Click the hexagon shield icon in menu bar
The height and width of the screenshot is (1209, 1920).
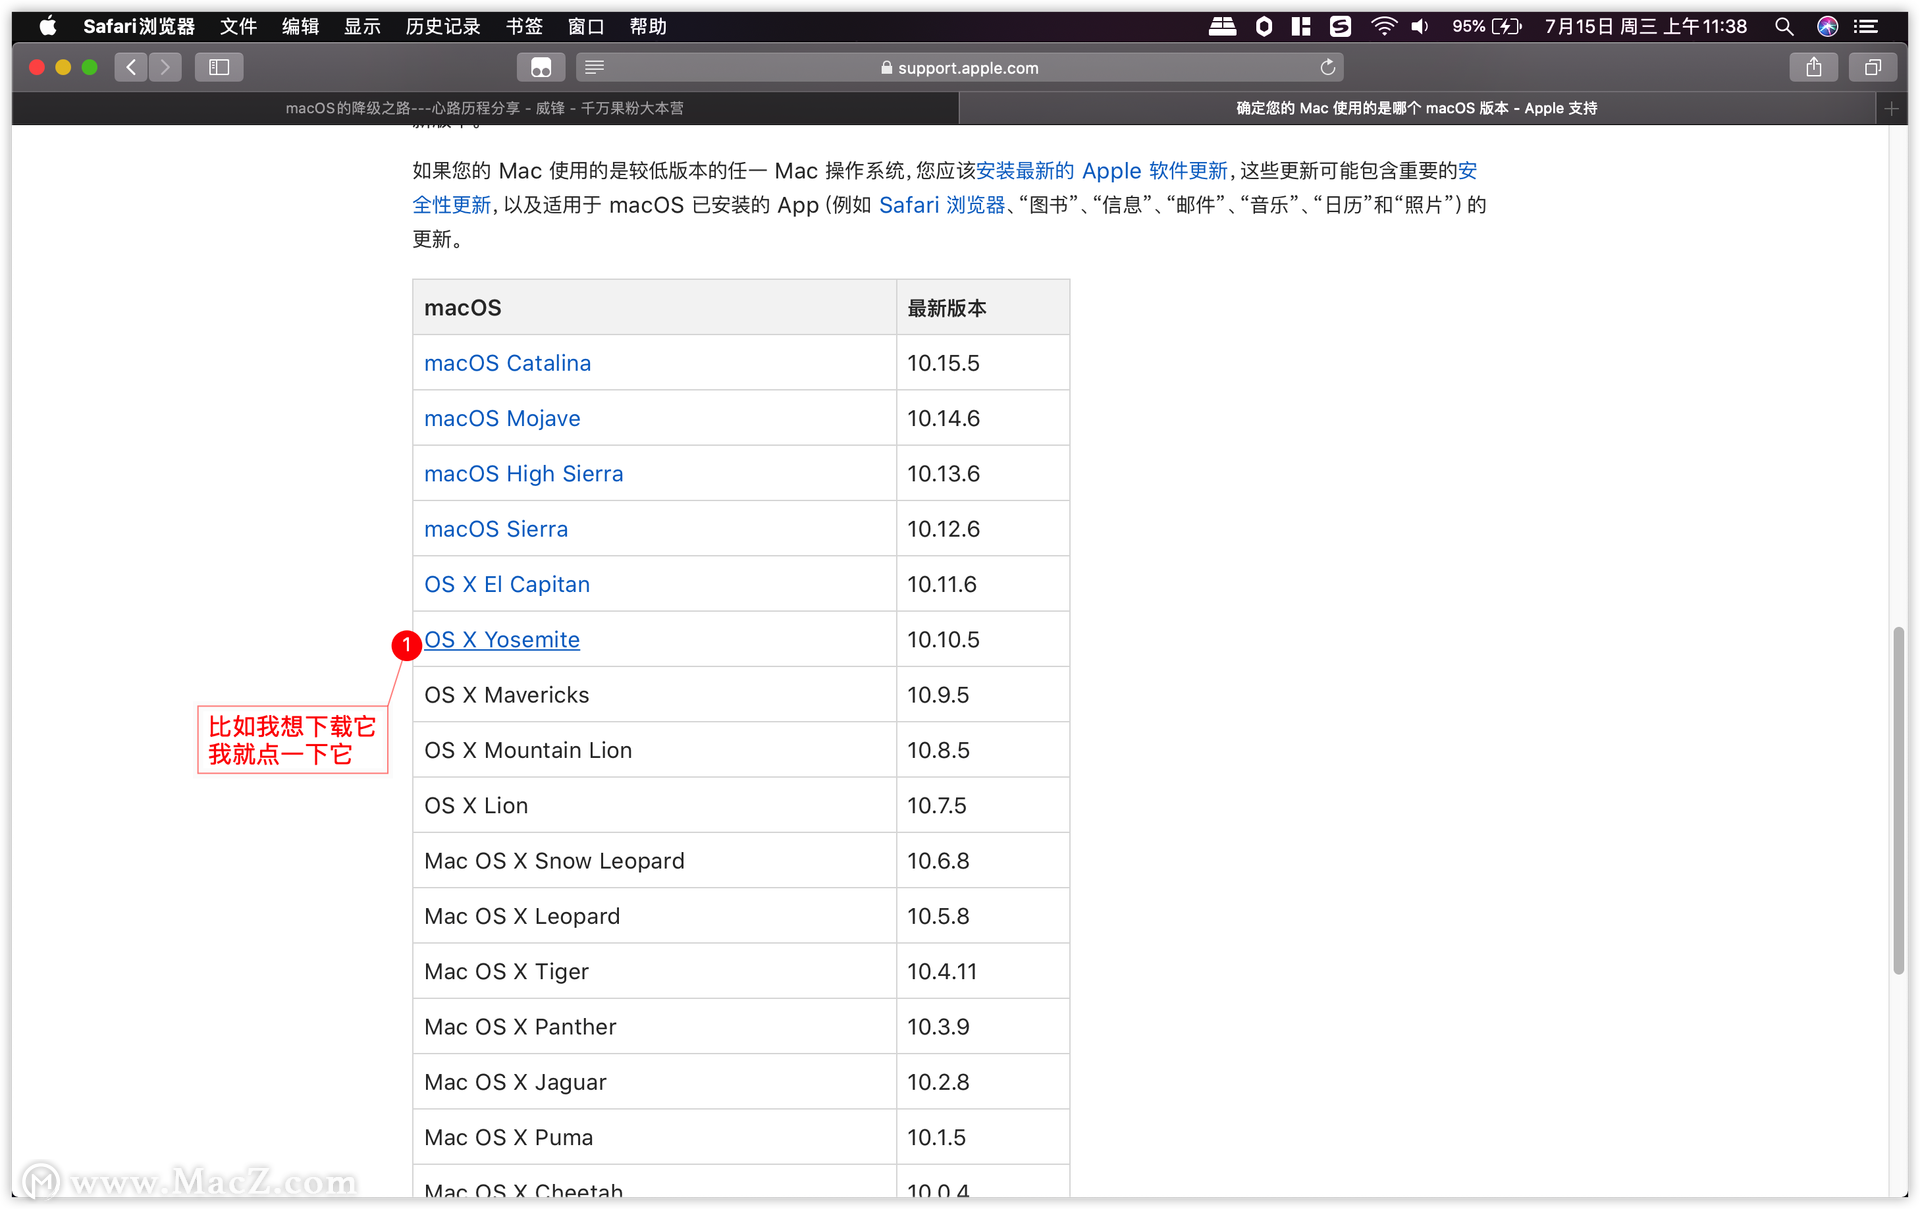tap(1264, 26)
